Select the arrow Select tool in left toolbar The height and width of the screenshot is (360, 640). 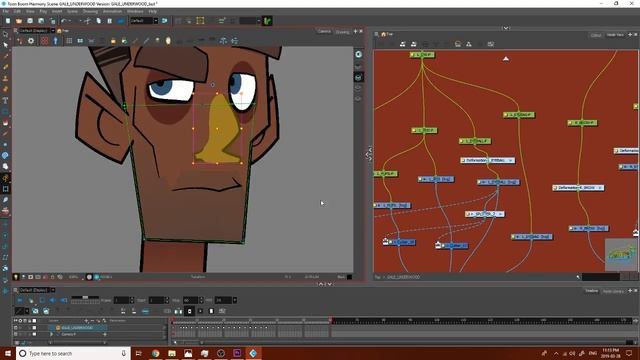click(x=5, y=45)
